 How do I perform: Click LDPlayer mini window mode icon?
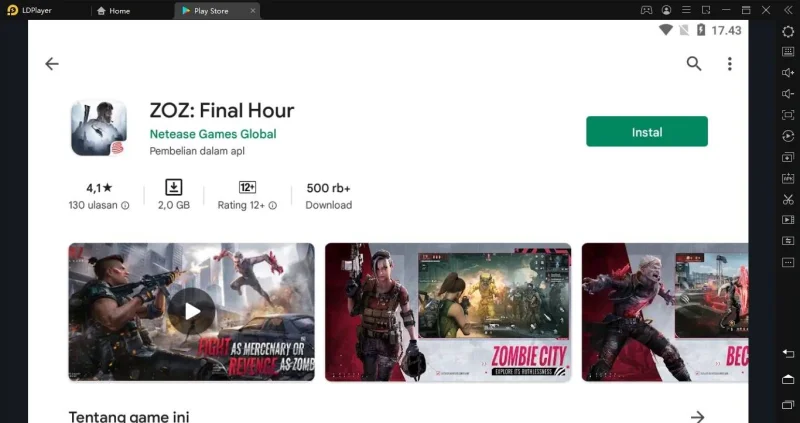pos(706,10)
